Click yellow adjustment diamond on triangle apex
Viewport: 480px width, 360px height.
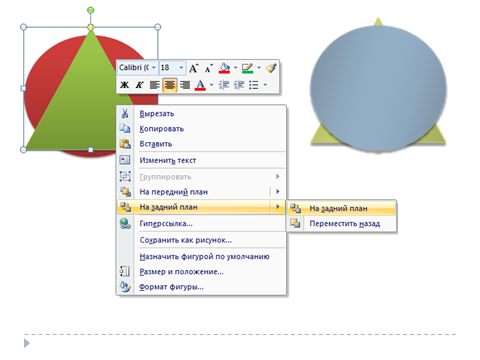(x=90, y=27)
